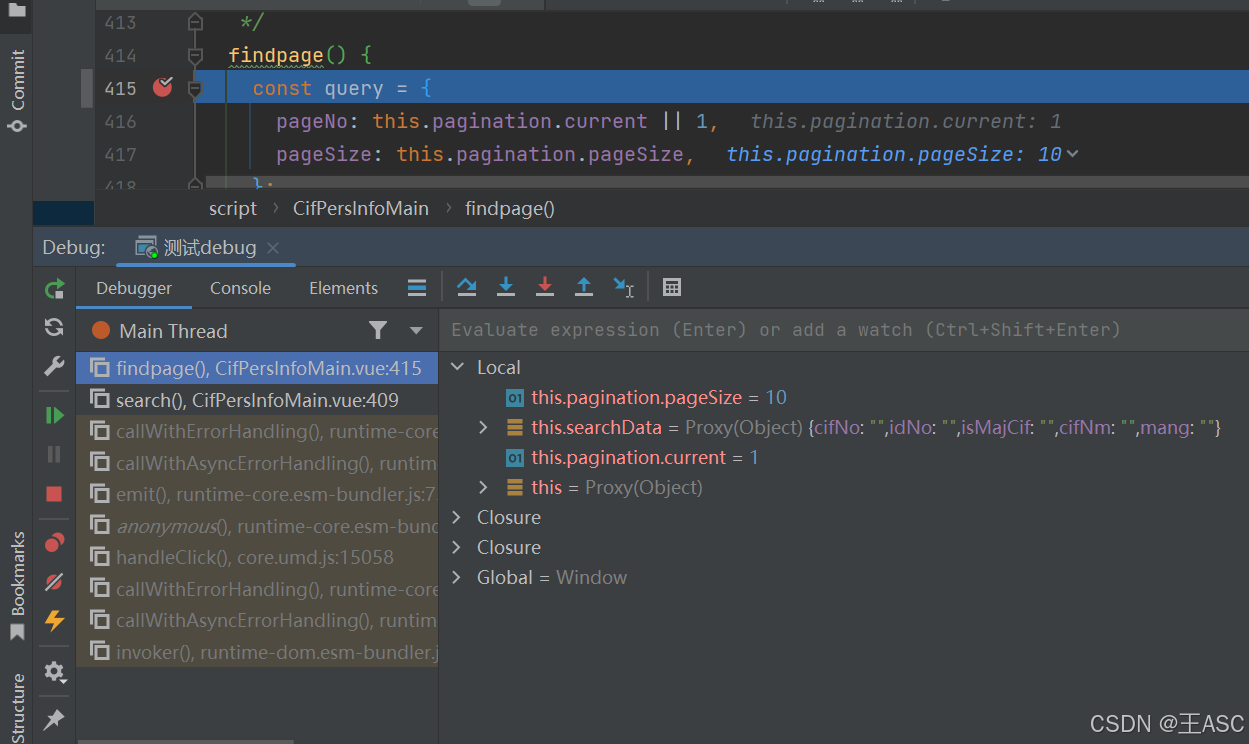Click the red Force Step Into icon
Screen dimensions: 1249x744
point(545,287)
